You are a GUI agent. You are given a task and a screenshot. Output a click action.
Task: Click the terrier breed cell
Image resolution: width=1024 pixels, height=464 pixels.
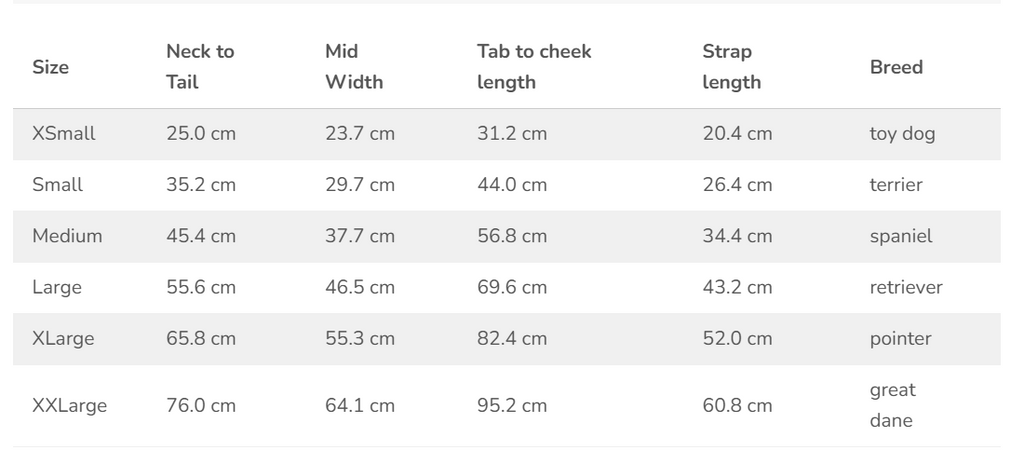(x=896, y=184)
